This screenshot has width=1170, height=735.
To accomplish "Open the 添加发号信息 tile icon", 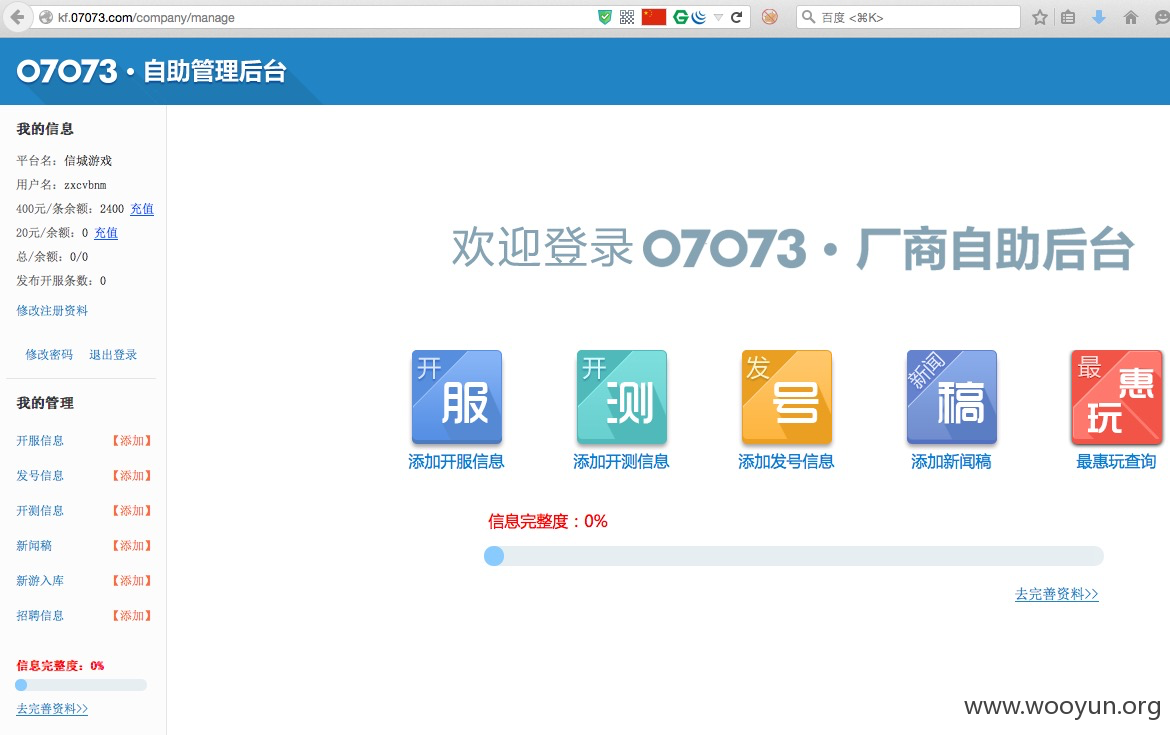I will (786, 397).
